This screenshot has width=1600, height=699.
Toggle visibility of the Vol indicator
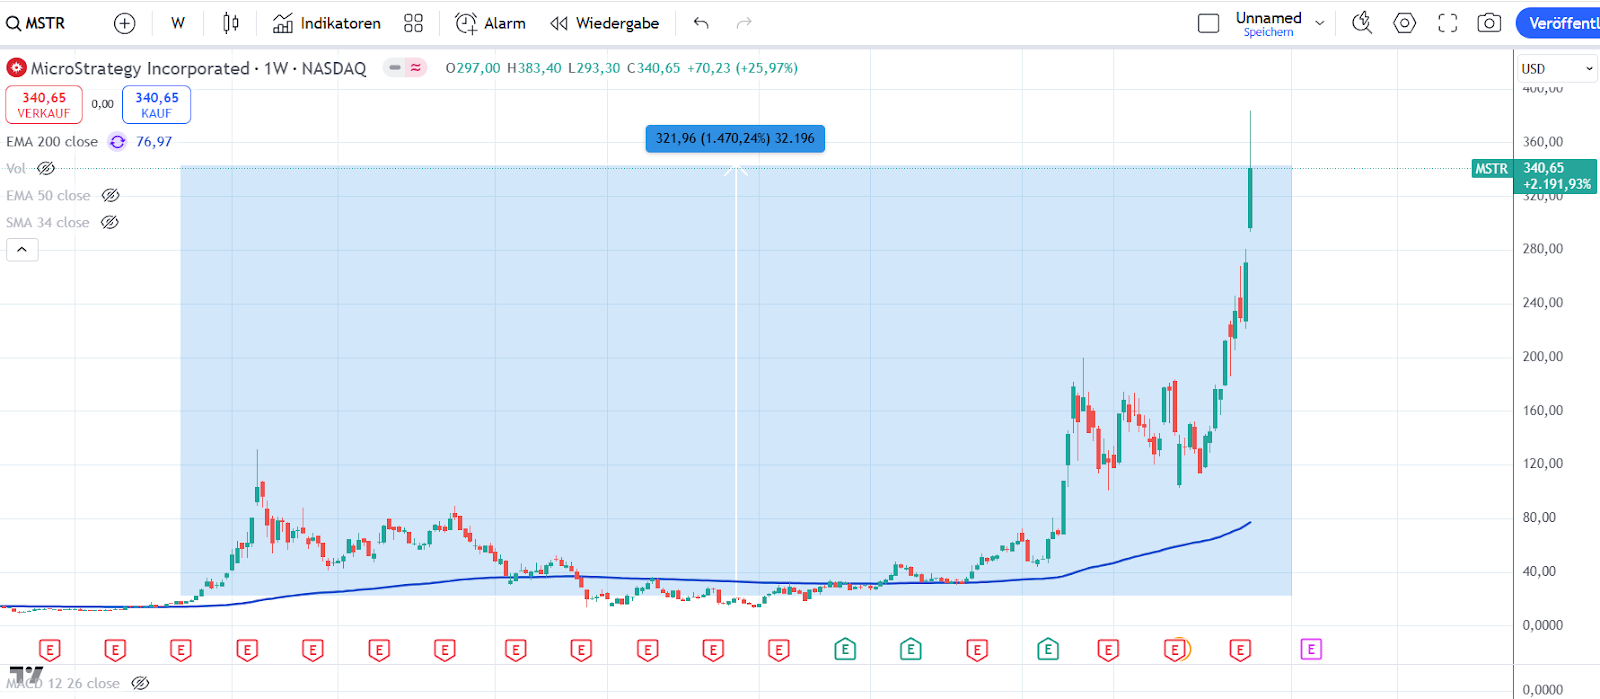[x=46, y=169]
